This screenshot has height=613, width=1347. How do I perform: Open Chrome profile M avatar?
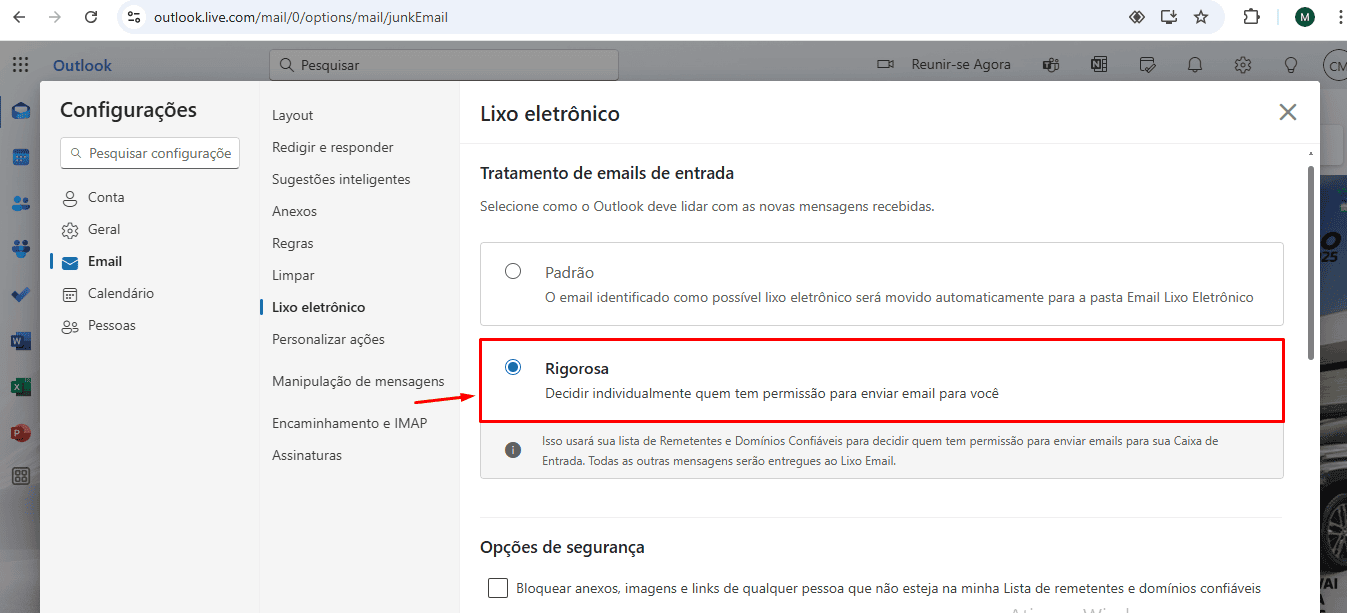coord(1304,17)
